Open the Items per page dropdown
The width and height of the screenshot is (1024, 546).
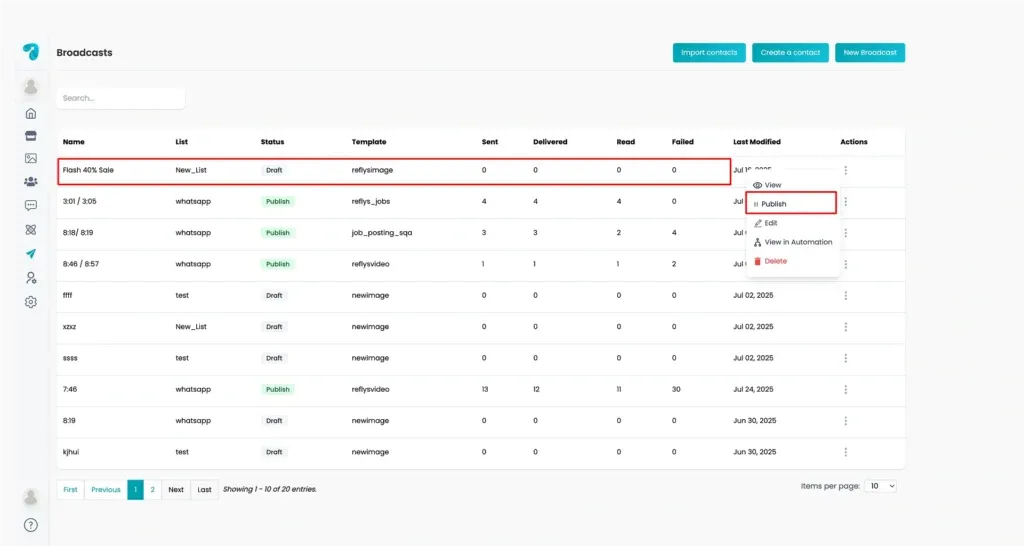click(880, 486)
